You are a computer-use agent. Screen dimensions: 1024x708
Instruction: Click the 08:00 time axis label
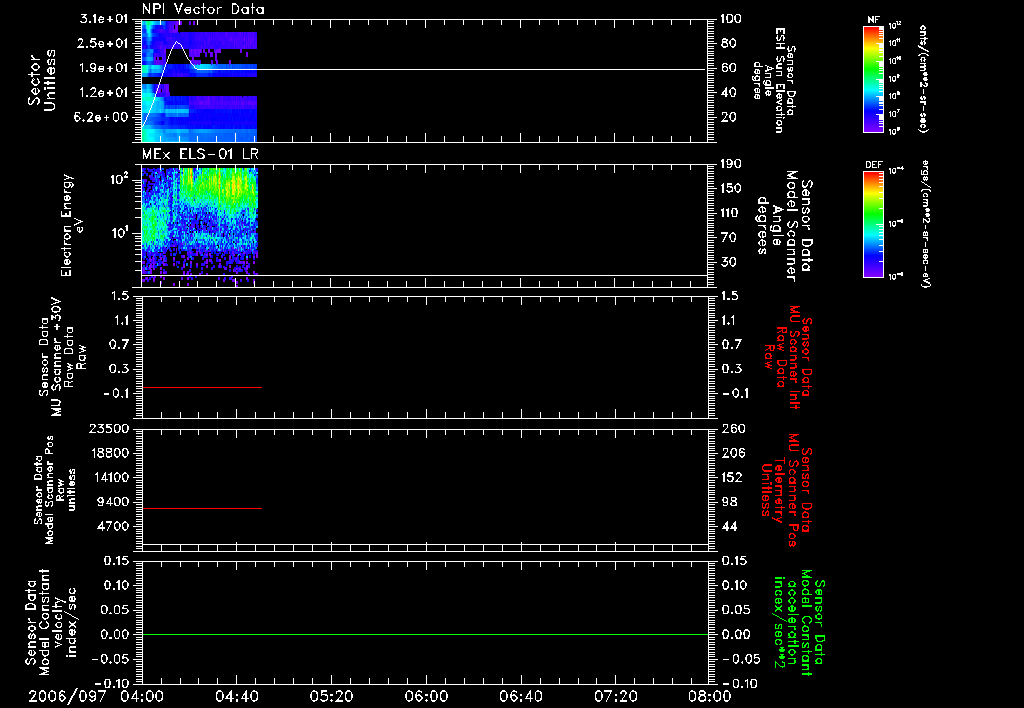[x=709, y=696]
